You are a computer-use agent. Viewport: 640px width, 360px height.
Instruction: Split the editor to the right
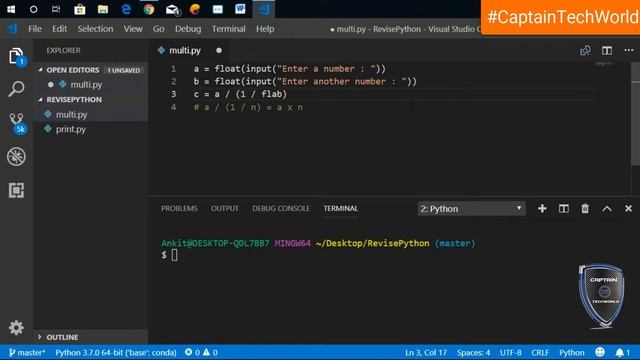(x=607, y=50)
